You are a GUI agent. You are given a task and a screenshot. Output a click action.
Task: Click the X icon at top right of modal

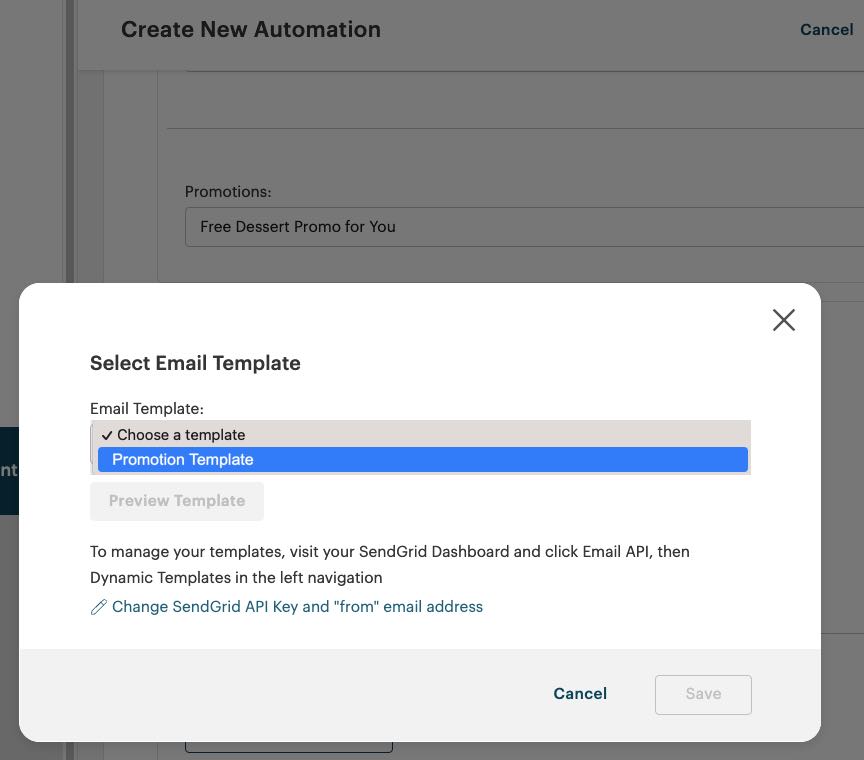pos(783,319)
